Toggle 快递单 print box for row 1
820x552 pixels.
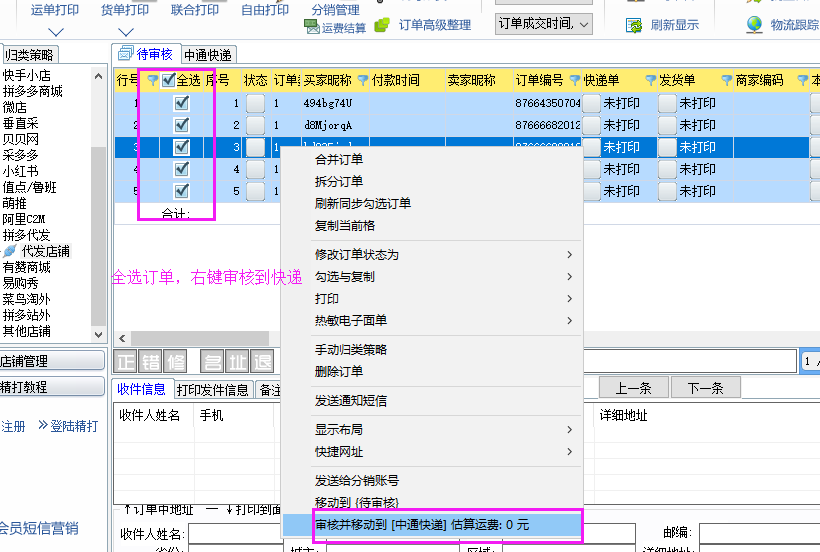tap(591, 103)
